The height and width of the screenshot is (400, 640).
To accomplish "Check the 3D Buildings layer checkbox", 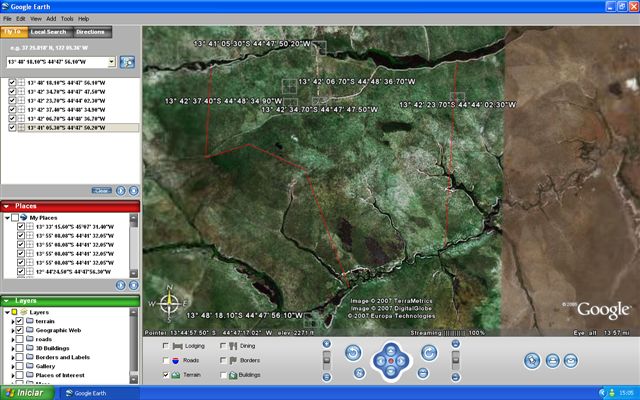I will pos(19,348).
